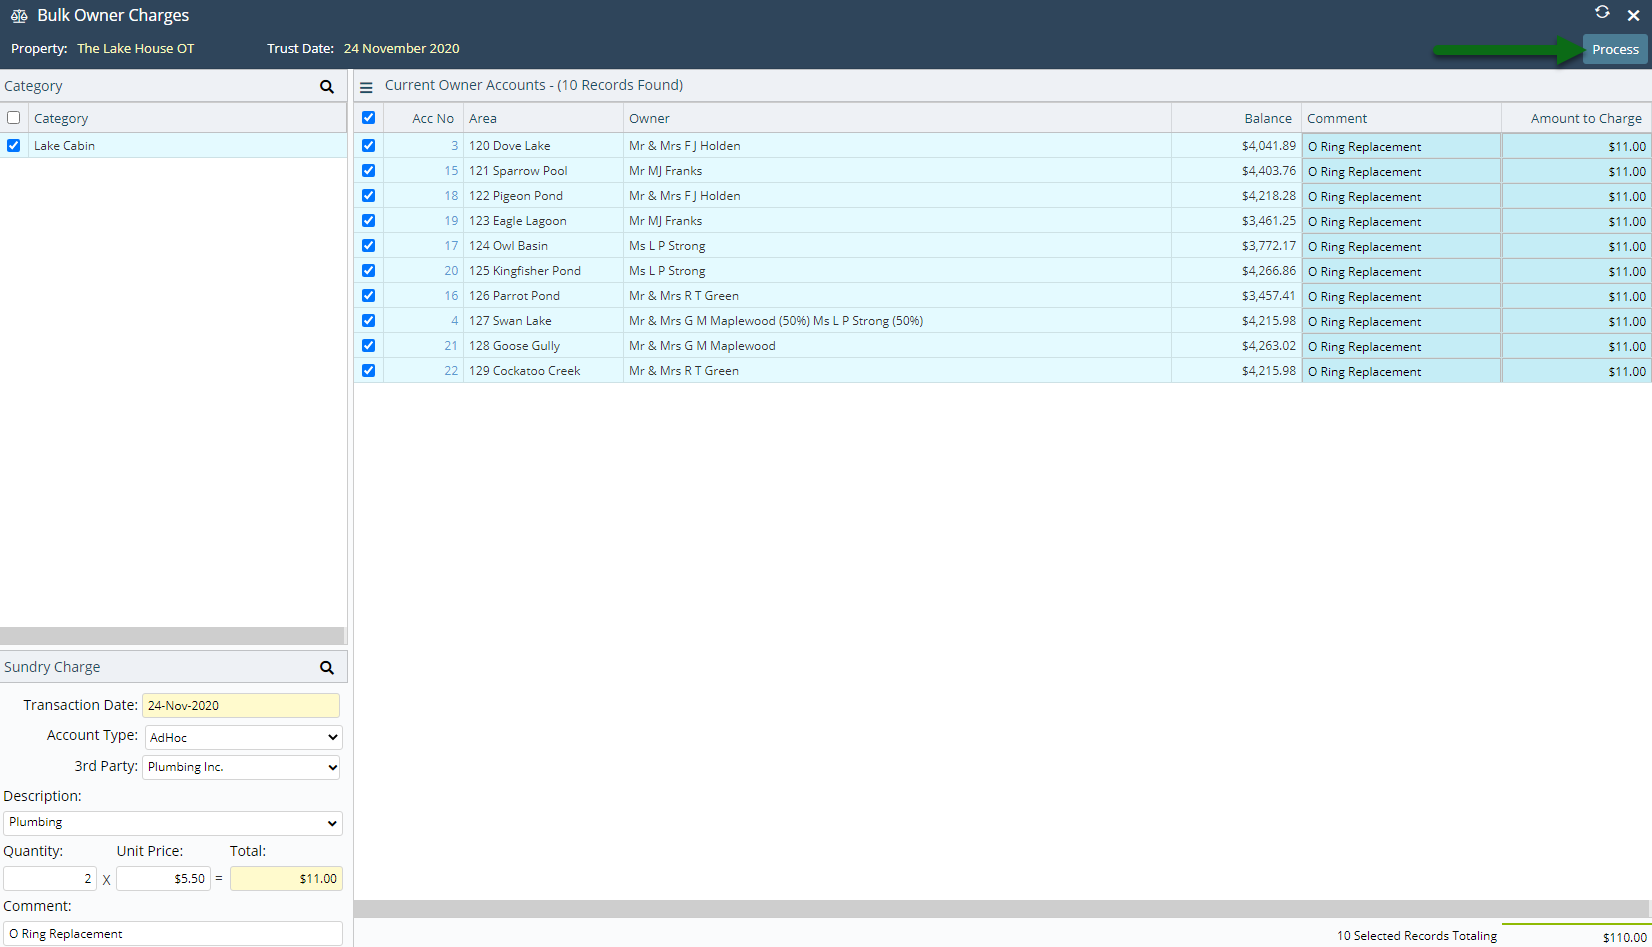Click the Trust Date 24 November 2020 value

[x=402, y=48]
